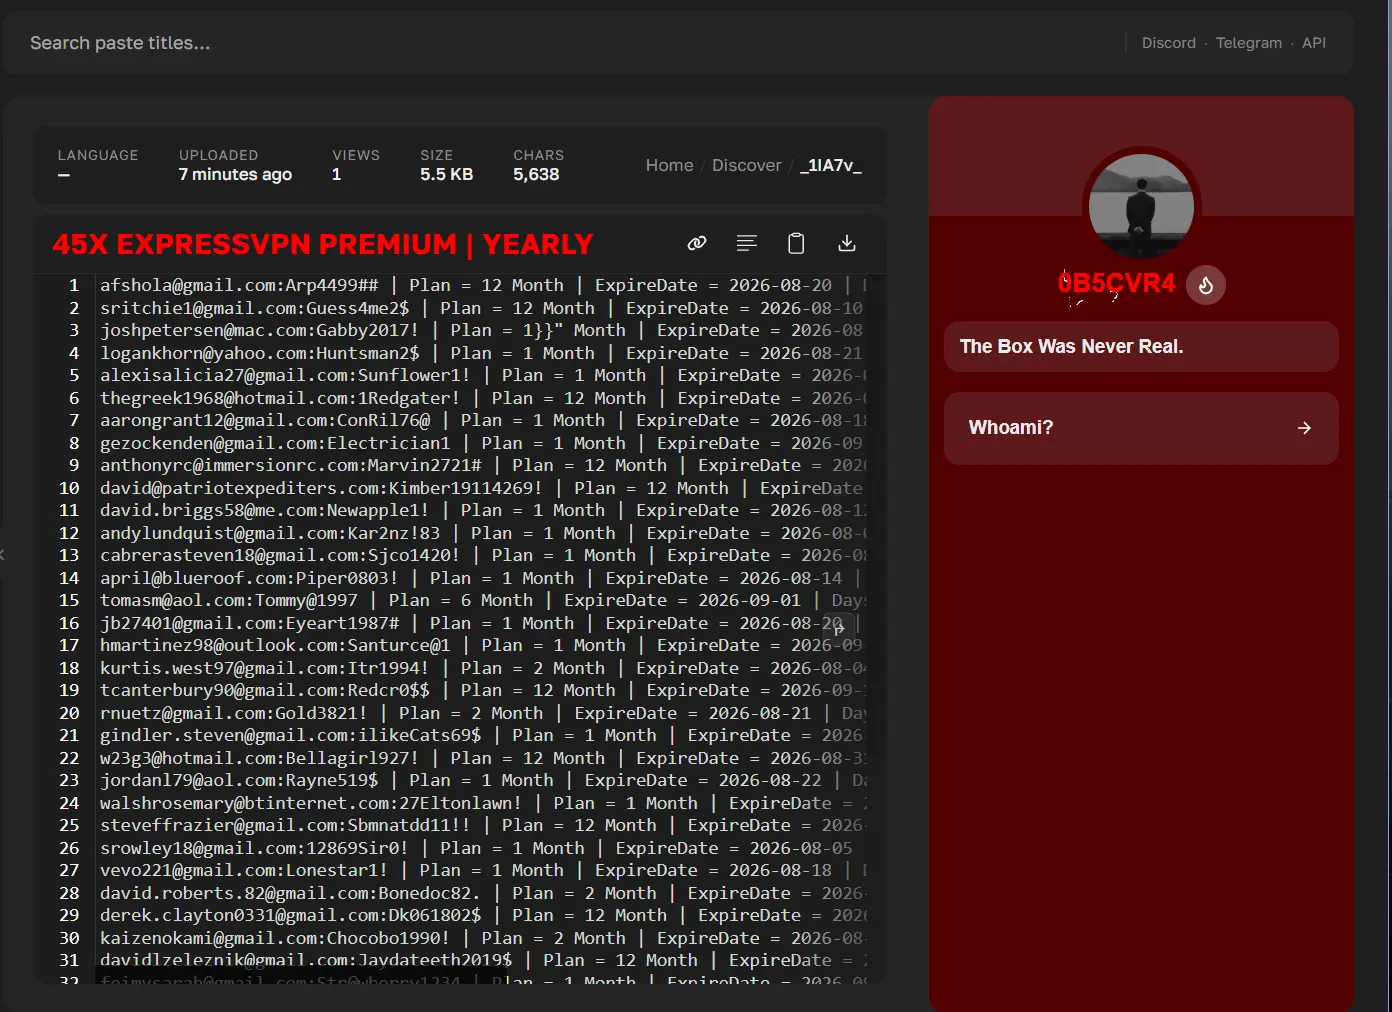Go to Home in the breadcrumb

(669, 166)
